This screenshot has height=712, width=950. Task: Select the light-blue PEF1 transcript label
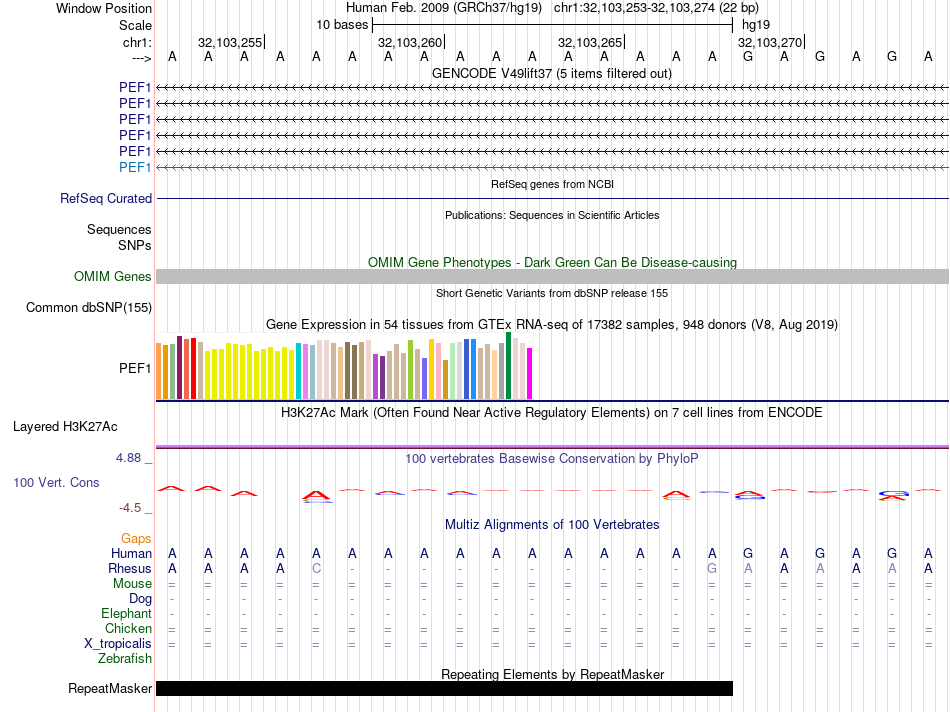(x=135, y=167)
